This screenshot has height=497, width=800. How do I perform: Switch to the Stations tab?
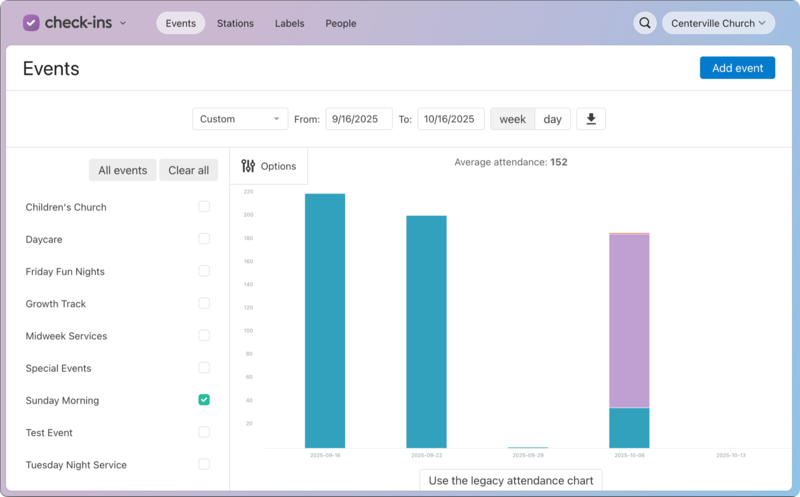[x=235, y=23]
